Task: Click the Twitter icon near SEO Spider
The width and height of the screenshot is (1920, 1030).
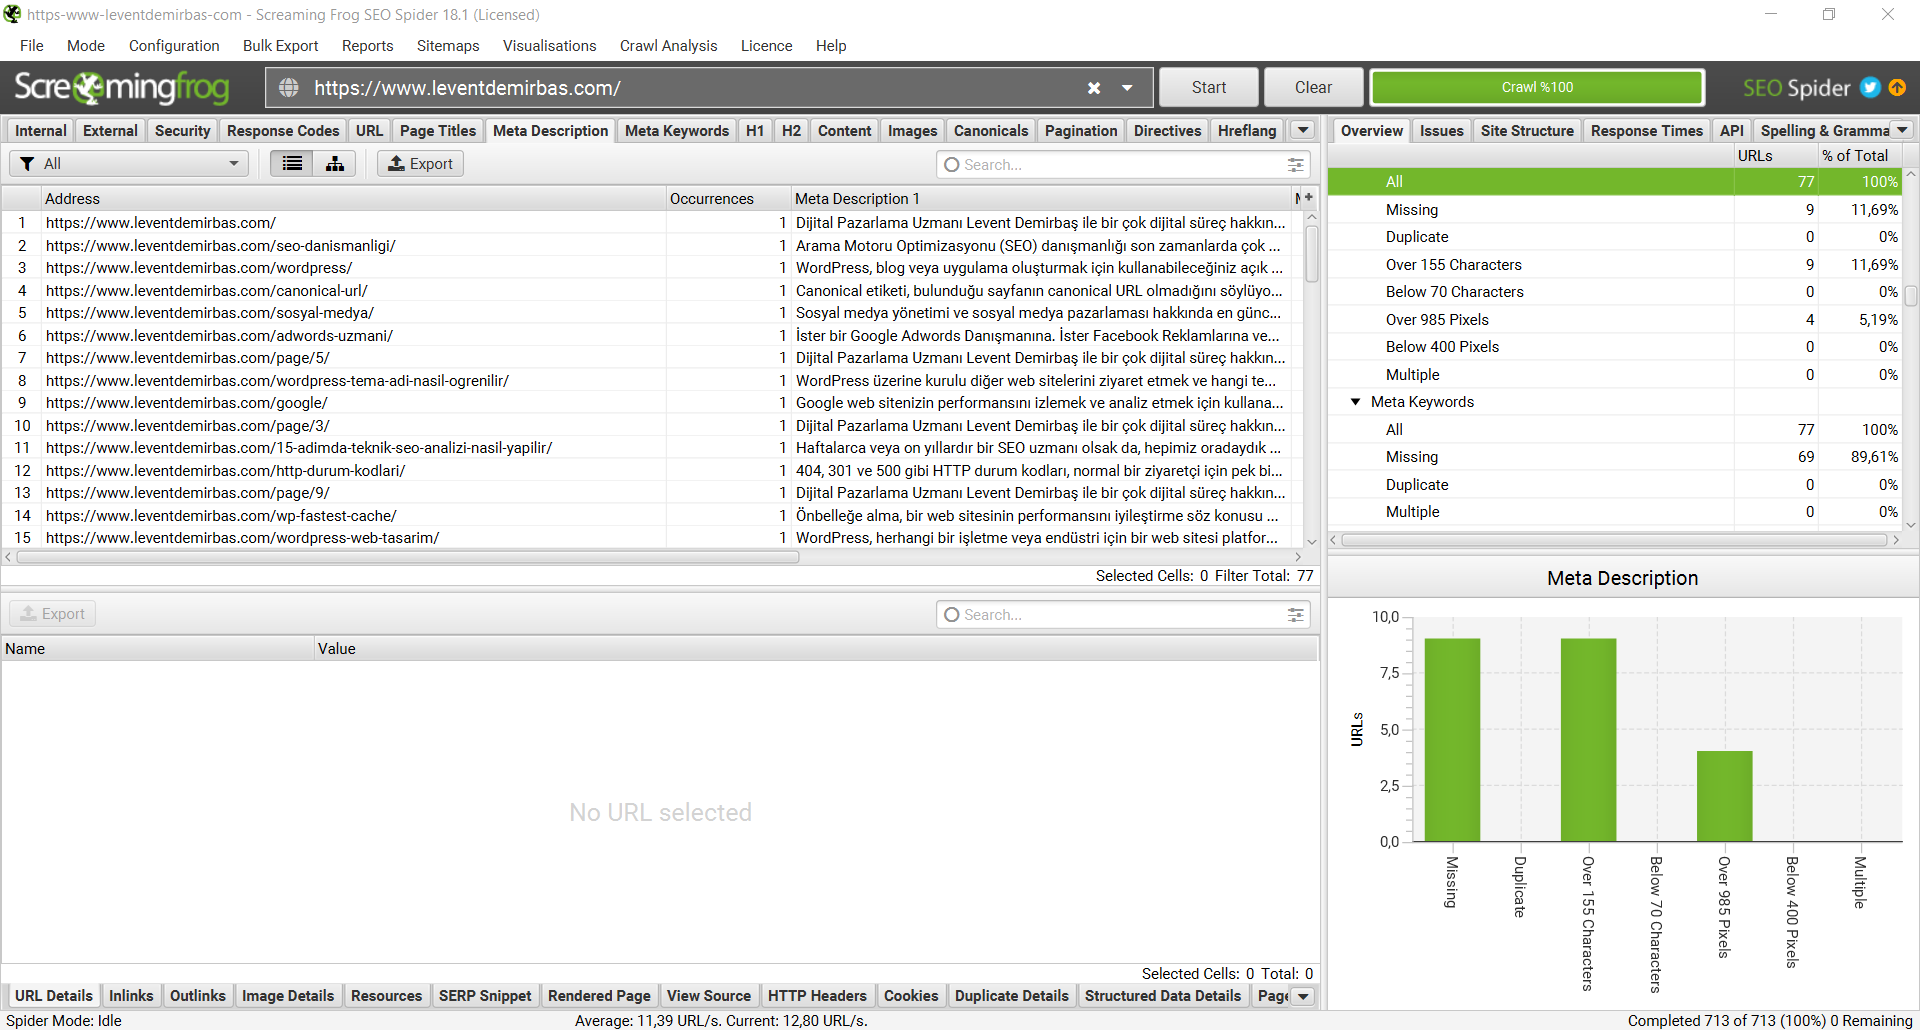Action: [x=1870, y=88]
